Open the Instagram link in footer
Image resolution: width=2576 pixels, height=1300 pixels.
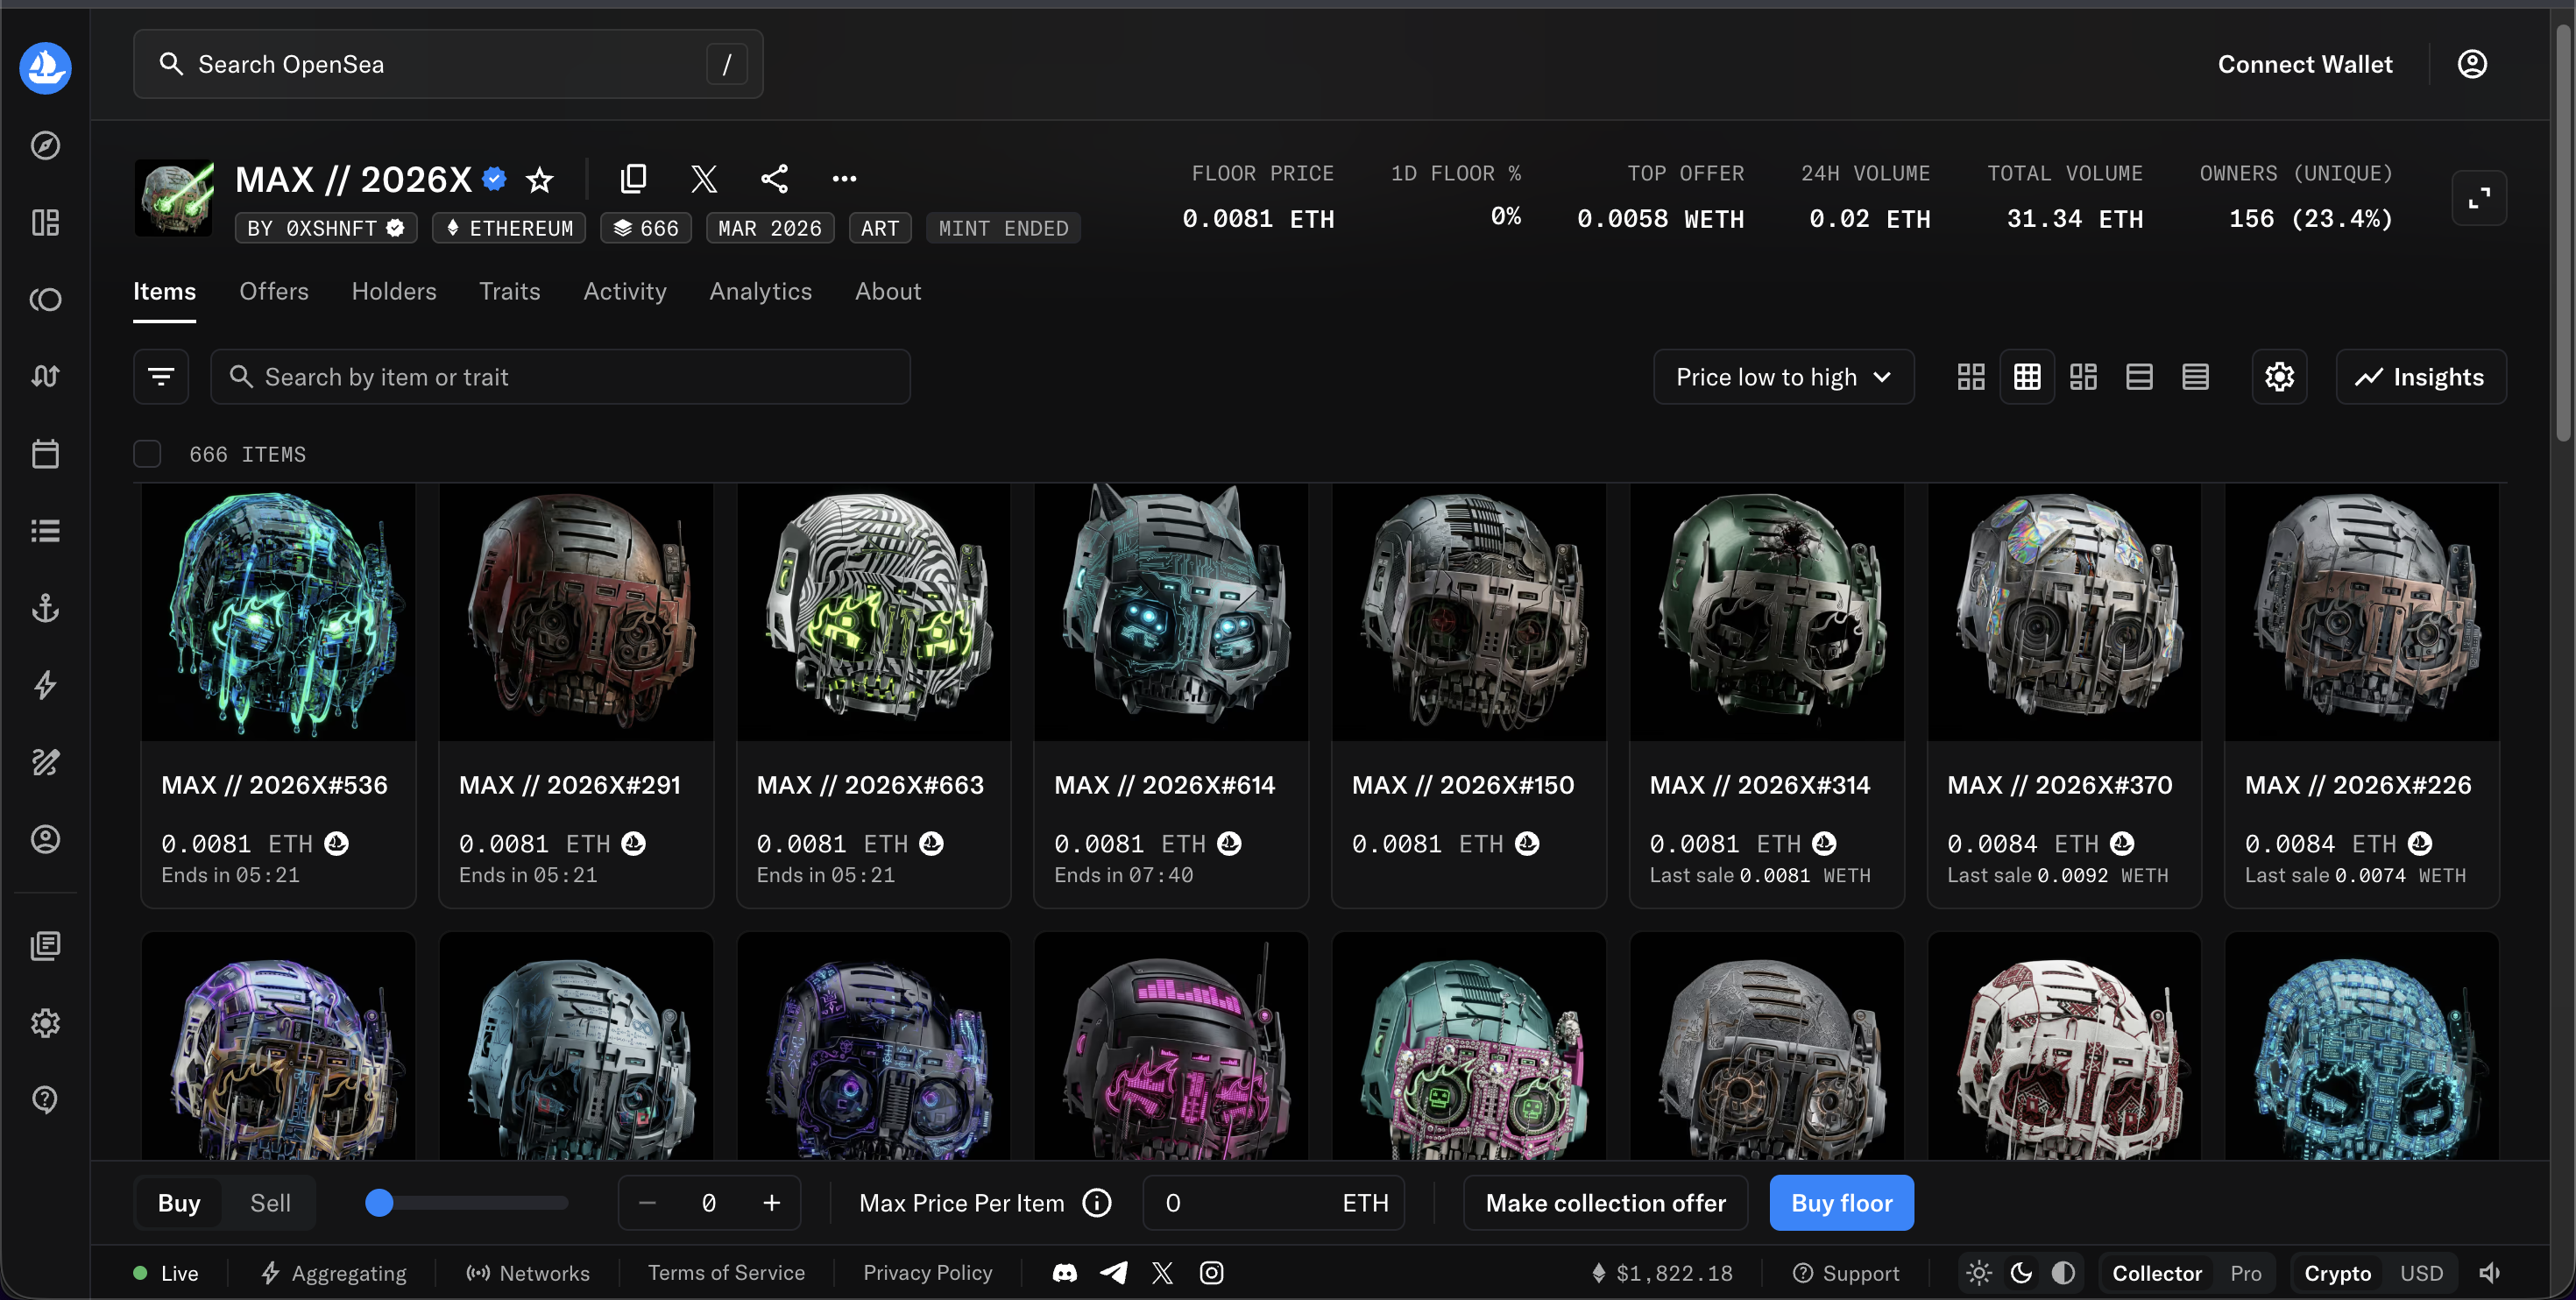[x=1211, y=1273]
